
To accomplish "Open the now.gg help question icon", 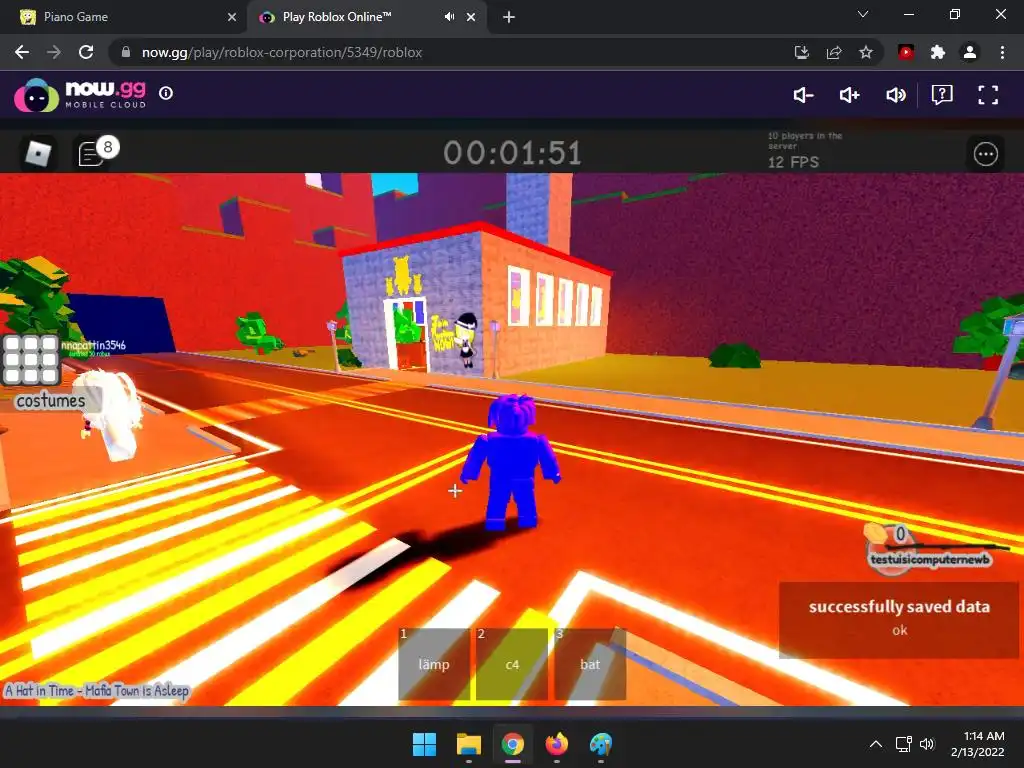I will [942, 95].
